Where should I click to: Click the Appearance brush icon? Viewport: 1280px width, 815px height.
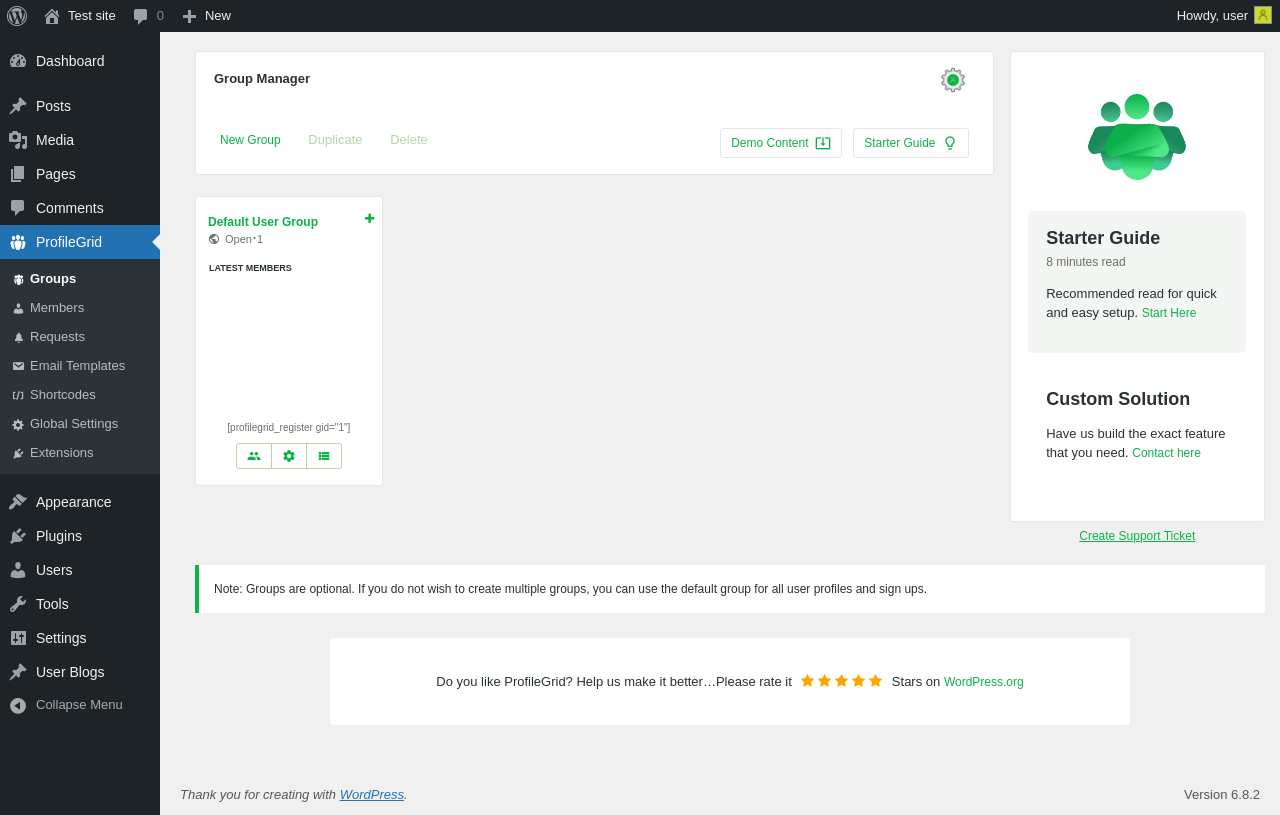pyautogui.click(x=18, y=502)
